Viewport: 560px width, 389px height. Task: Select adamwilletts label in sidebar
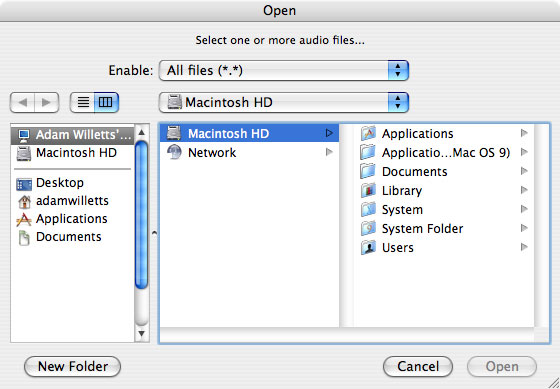point(72,201)
